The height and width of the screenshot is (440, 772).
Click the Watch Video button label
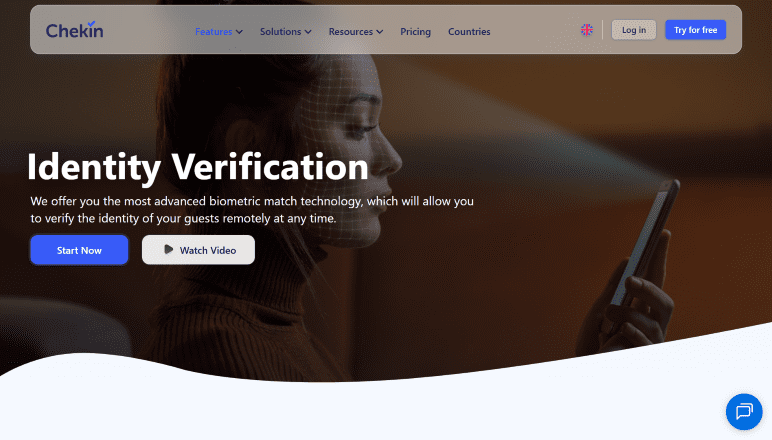(x=208, y=250)
